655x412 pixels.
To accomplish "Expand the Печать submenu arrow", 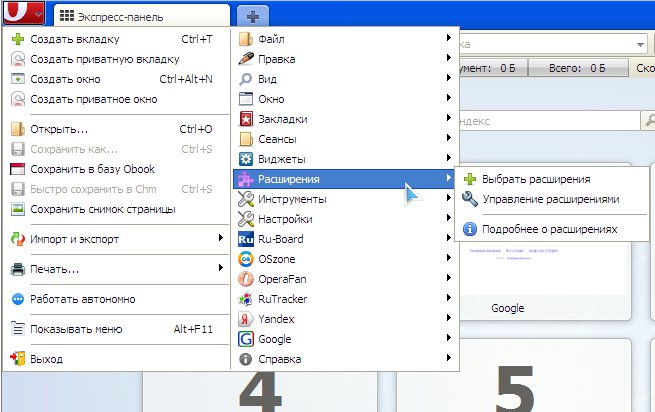I will point(219,268).
